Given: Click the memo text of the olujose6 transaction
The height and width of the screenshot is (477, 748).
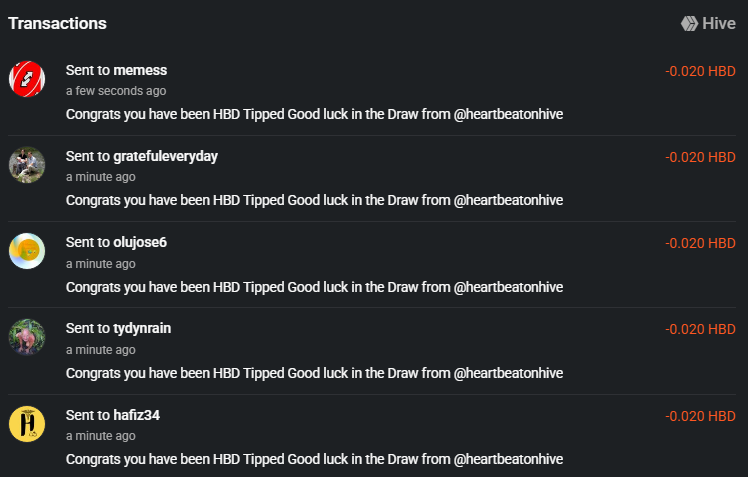Looking at the screenshot, I should pos(314,287).
